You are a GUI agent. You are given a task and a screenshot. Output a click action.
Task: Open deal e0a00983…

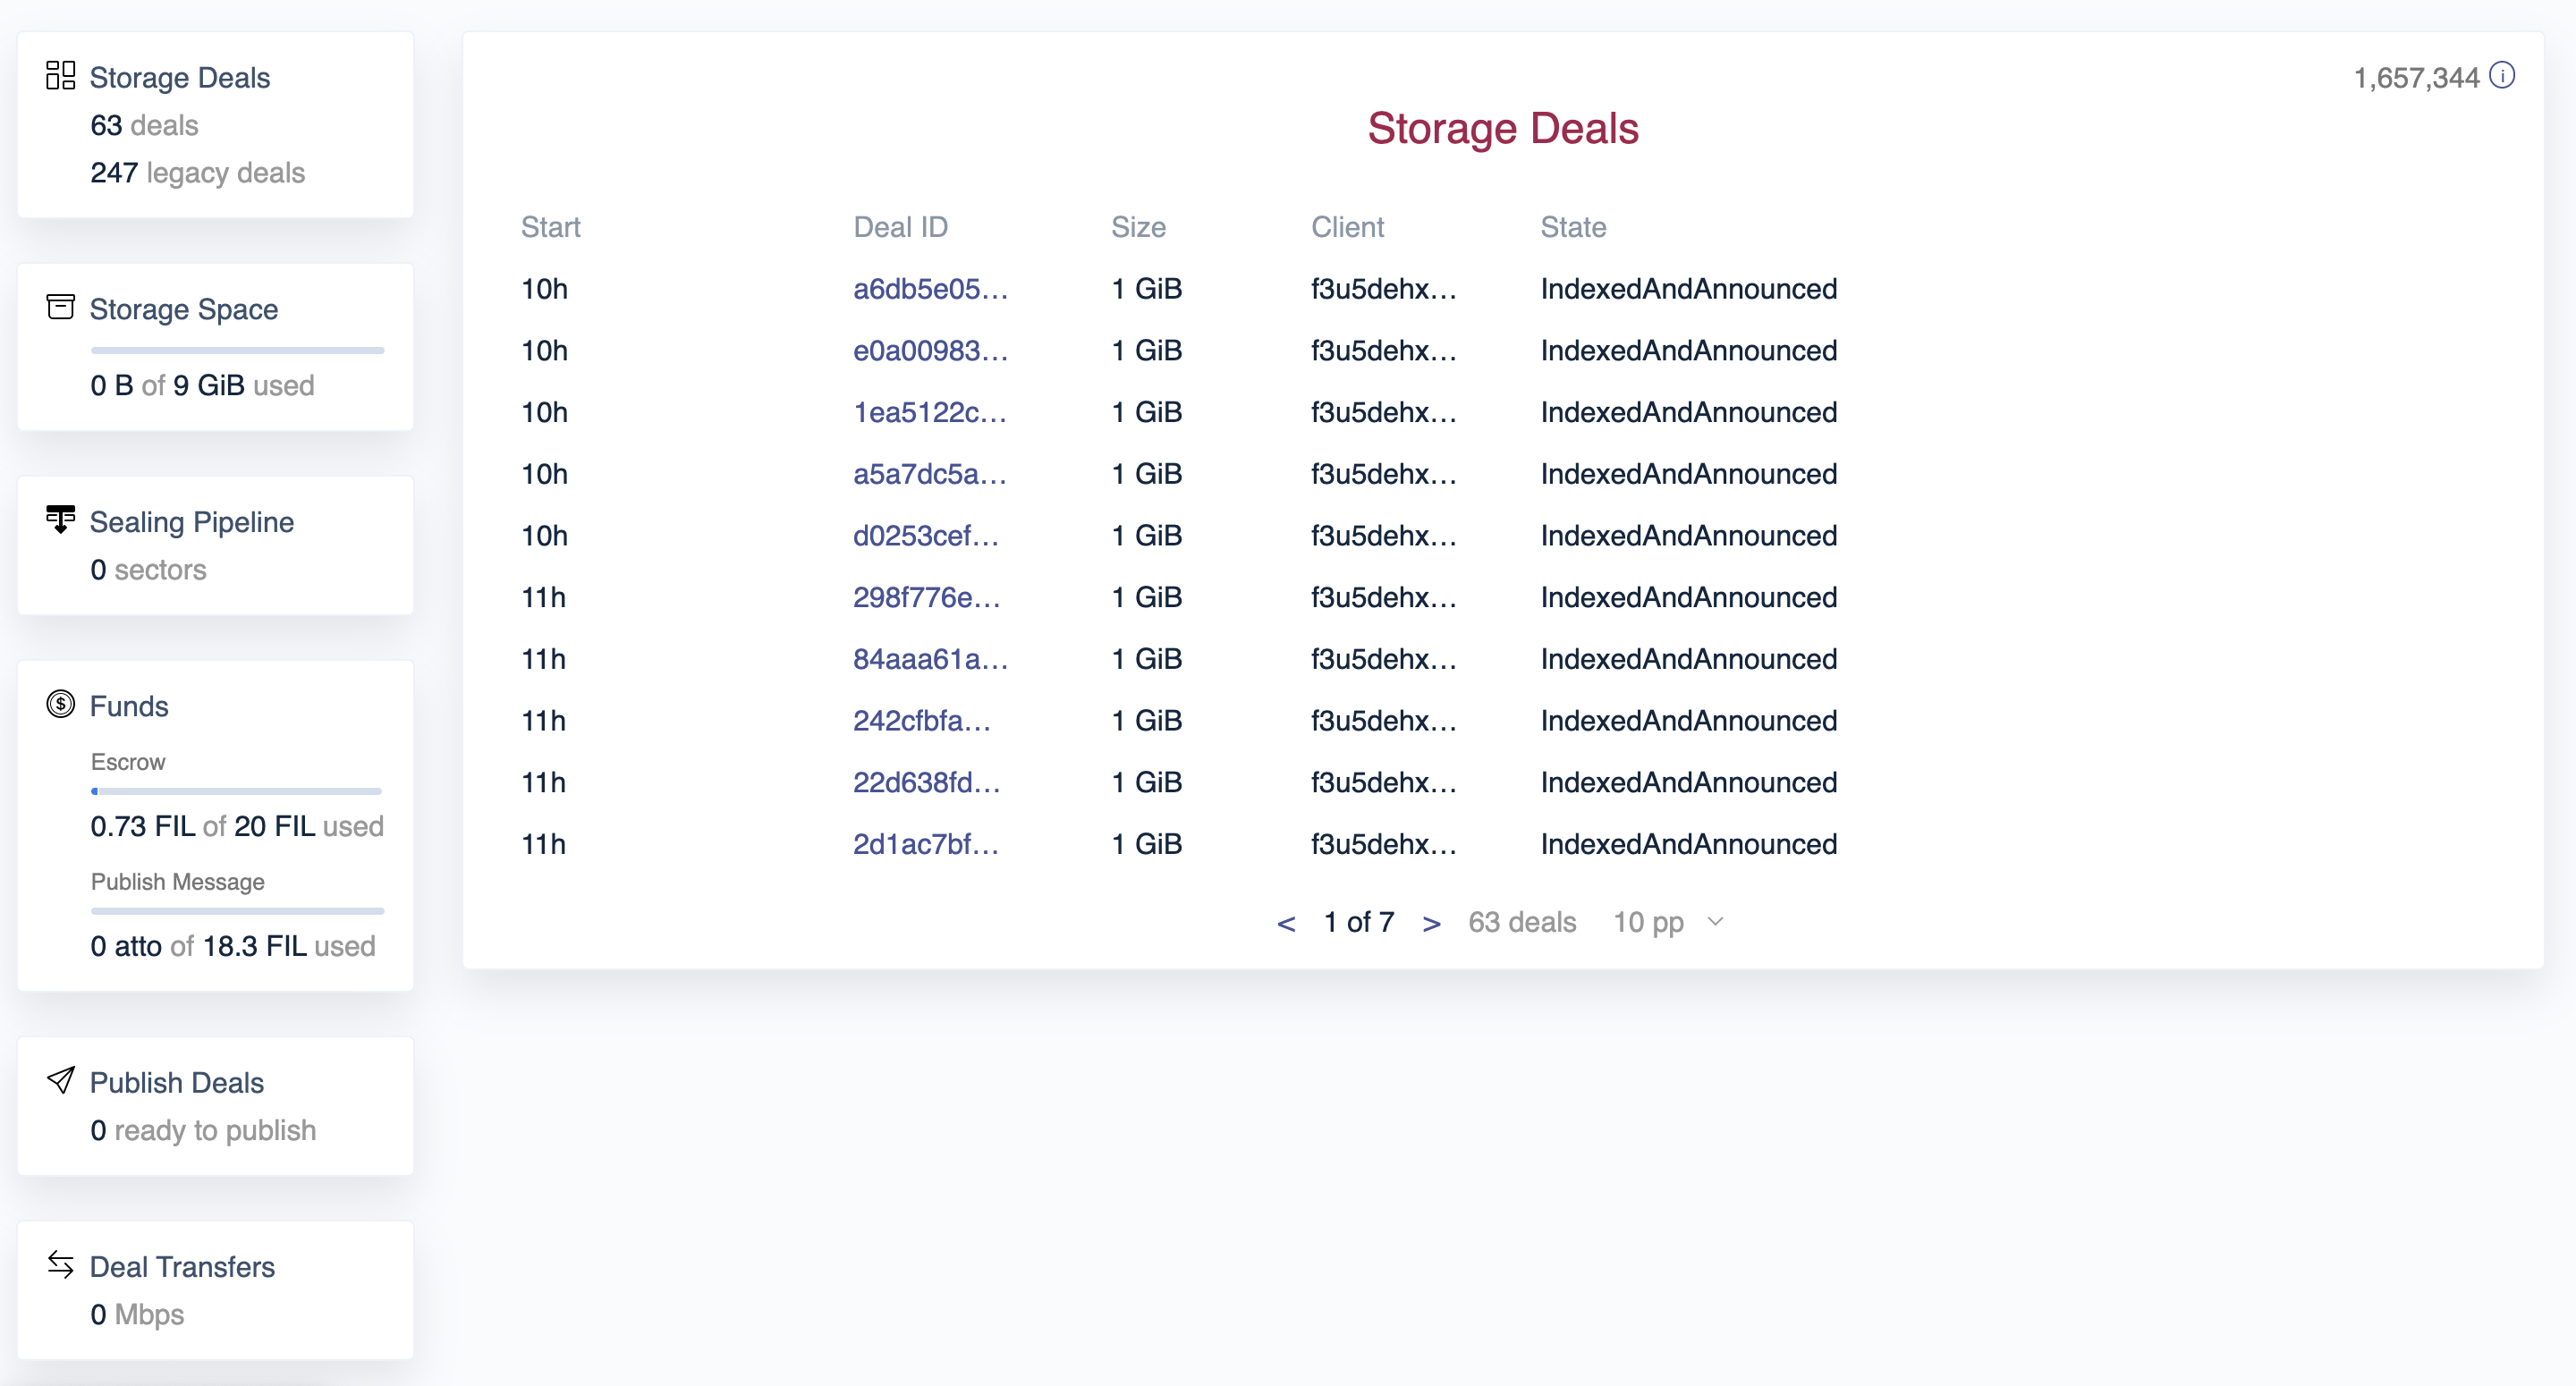[x=930, y=351]
